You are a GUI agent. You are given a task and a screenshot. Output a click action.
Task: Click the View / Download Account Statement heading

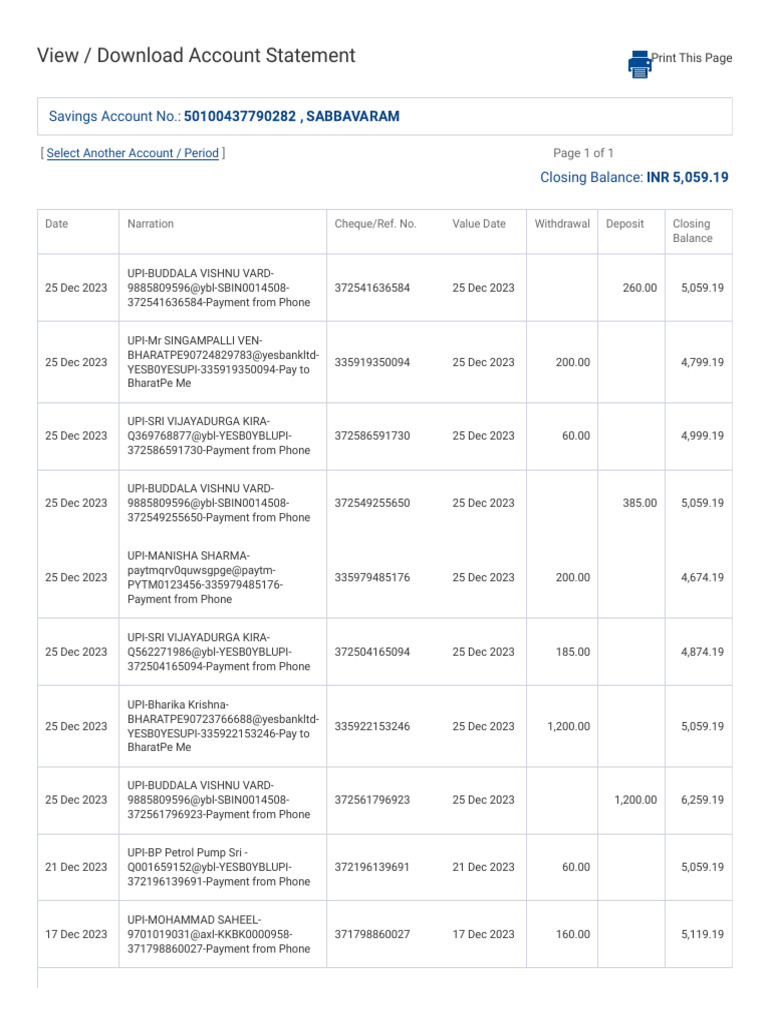pos(196,56)
